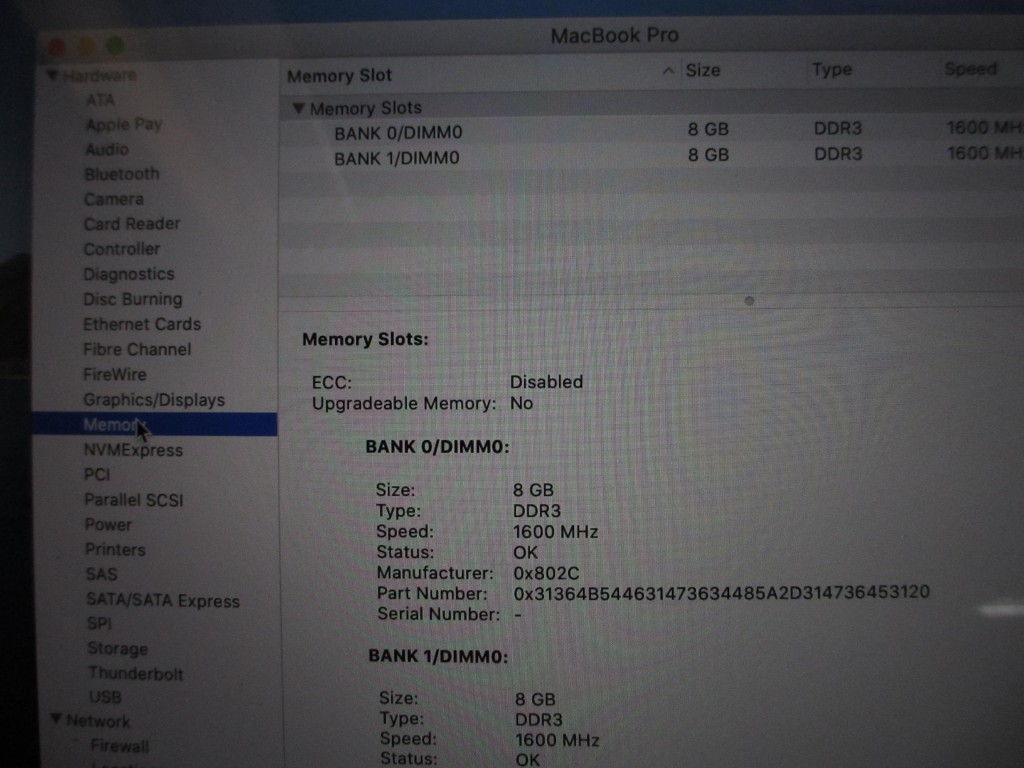1024x768 pixels.
Task: Collapse the Hardware section triangle
Action: [52, 76]
